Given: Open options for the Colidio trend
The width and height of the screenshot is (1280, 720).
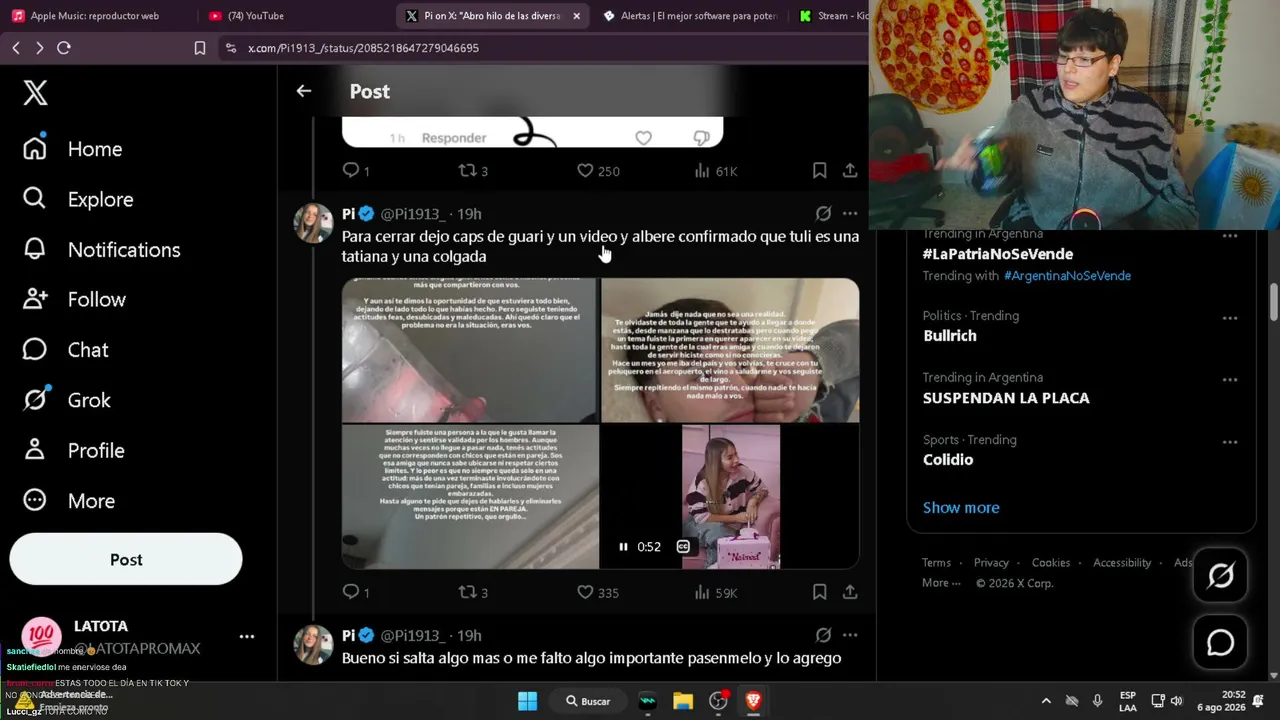Looking at the screenshot, I should click(x=1230, y=442).
